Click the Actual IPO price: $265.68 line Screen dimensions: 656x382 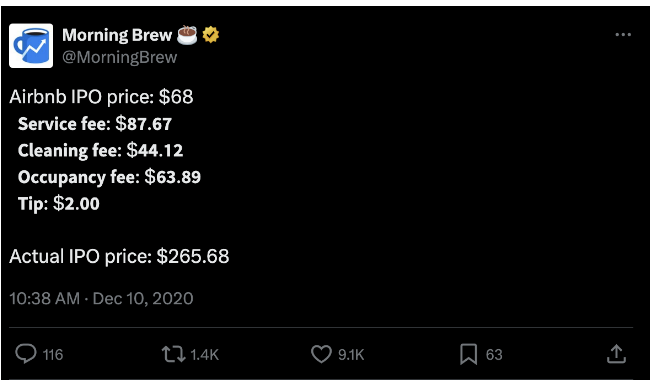(119, 256)
